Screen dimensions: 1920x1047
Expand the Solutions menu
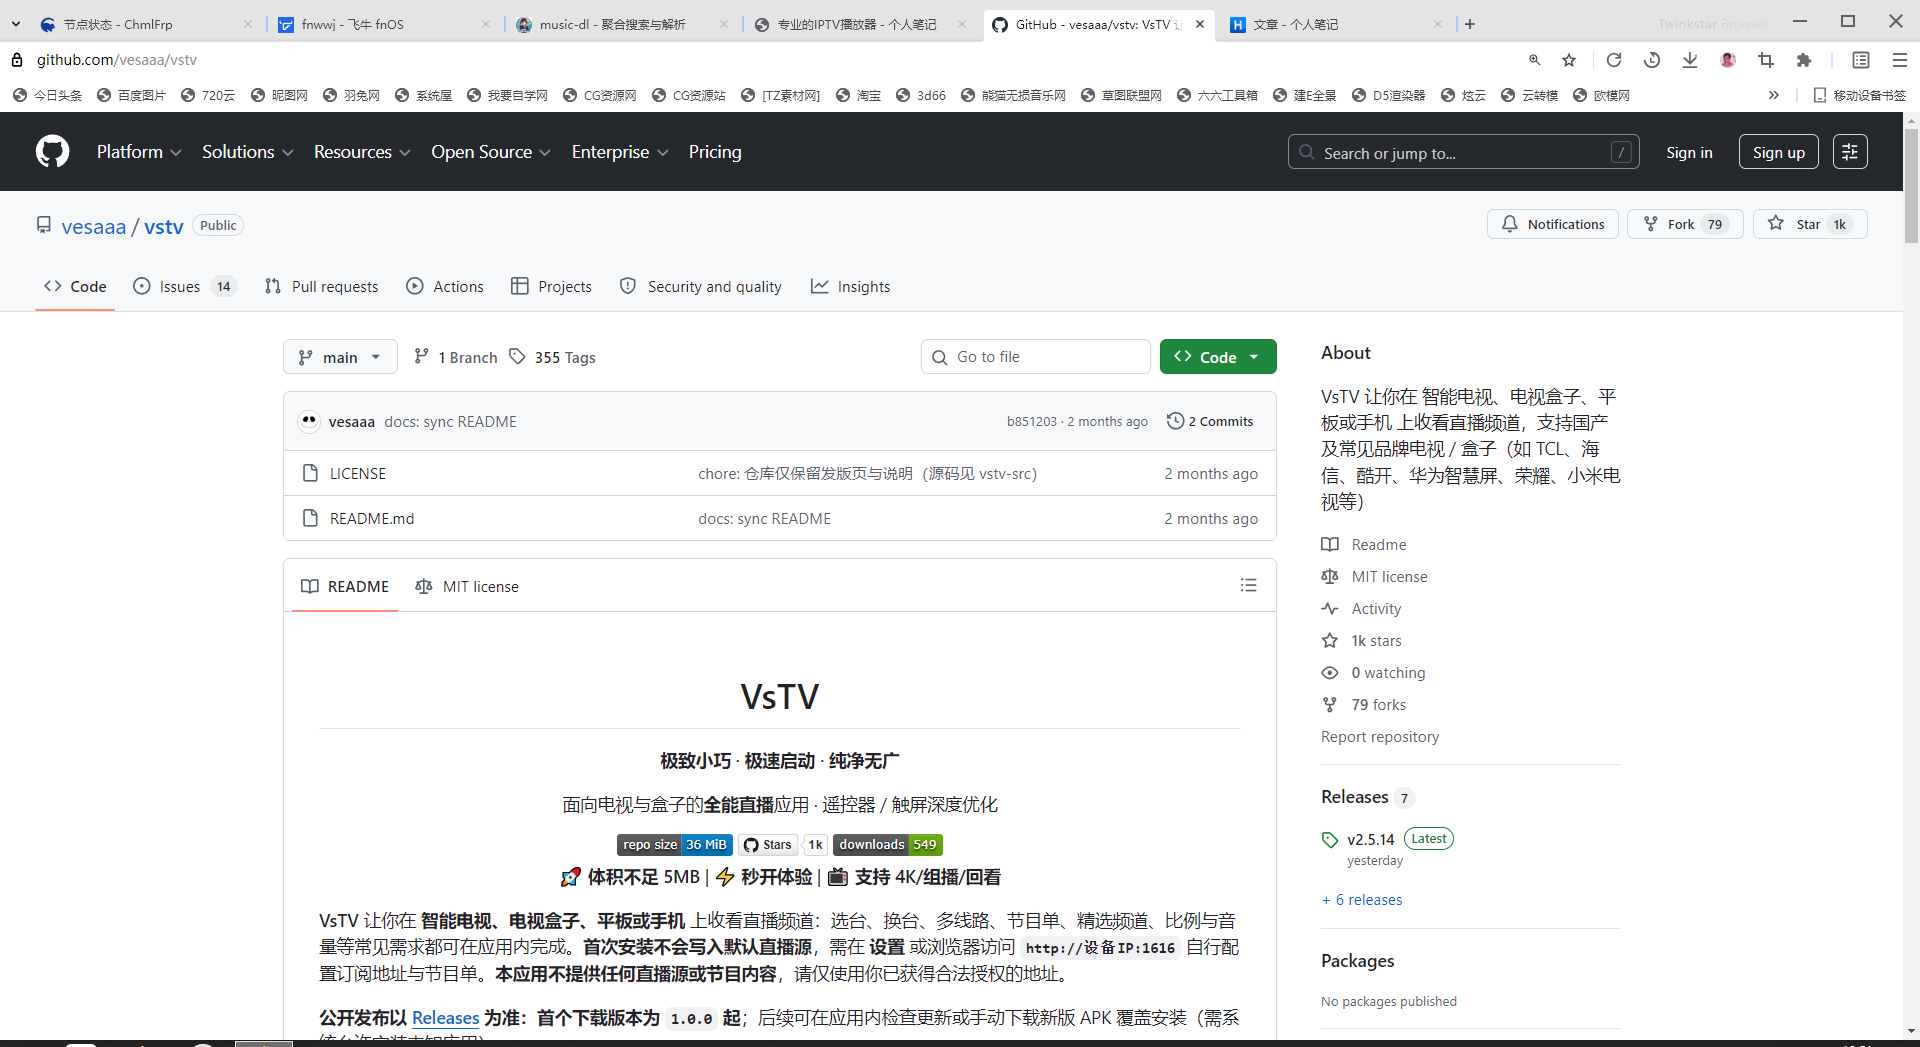[248, 152]
